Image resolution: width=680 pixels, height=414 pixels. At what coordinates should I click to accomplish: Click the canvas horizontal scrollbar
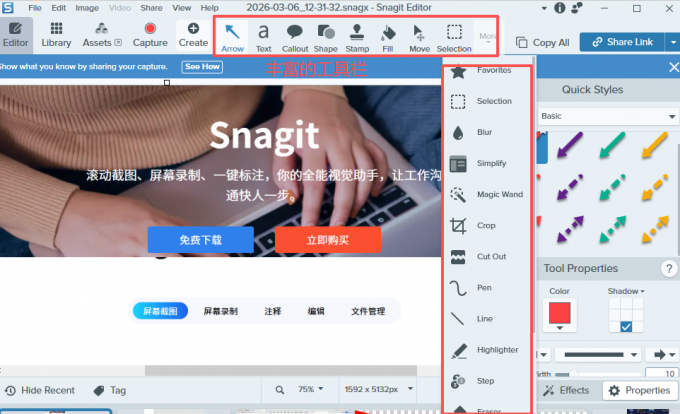tap(281, 370)
